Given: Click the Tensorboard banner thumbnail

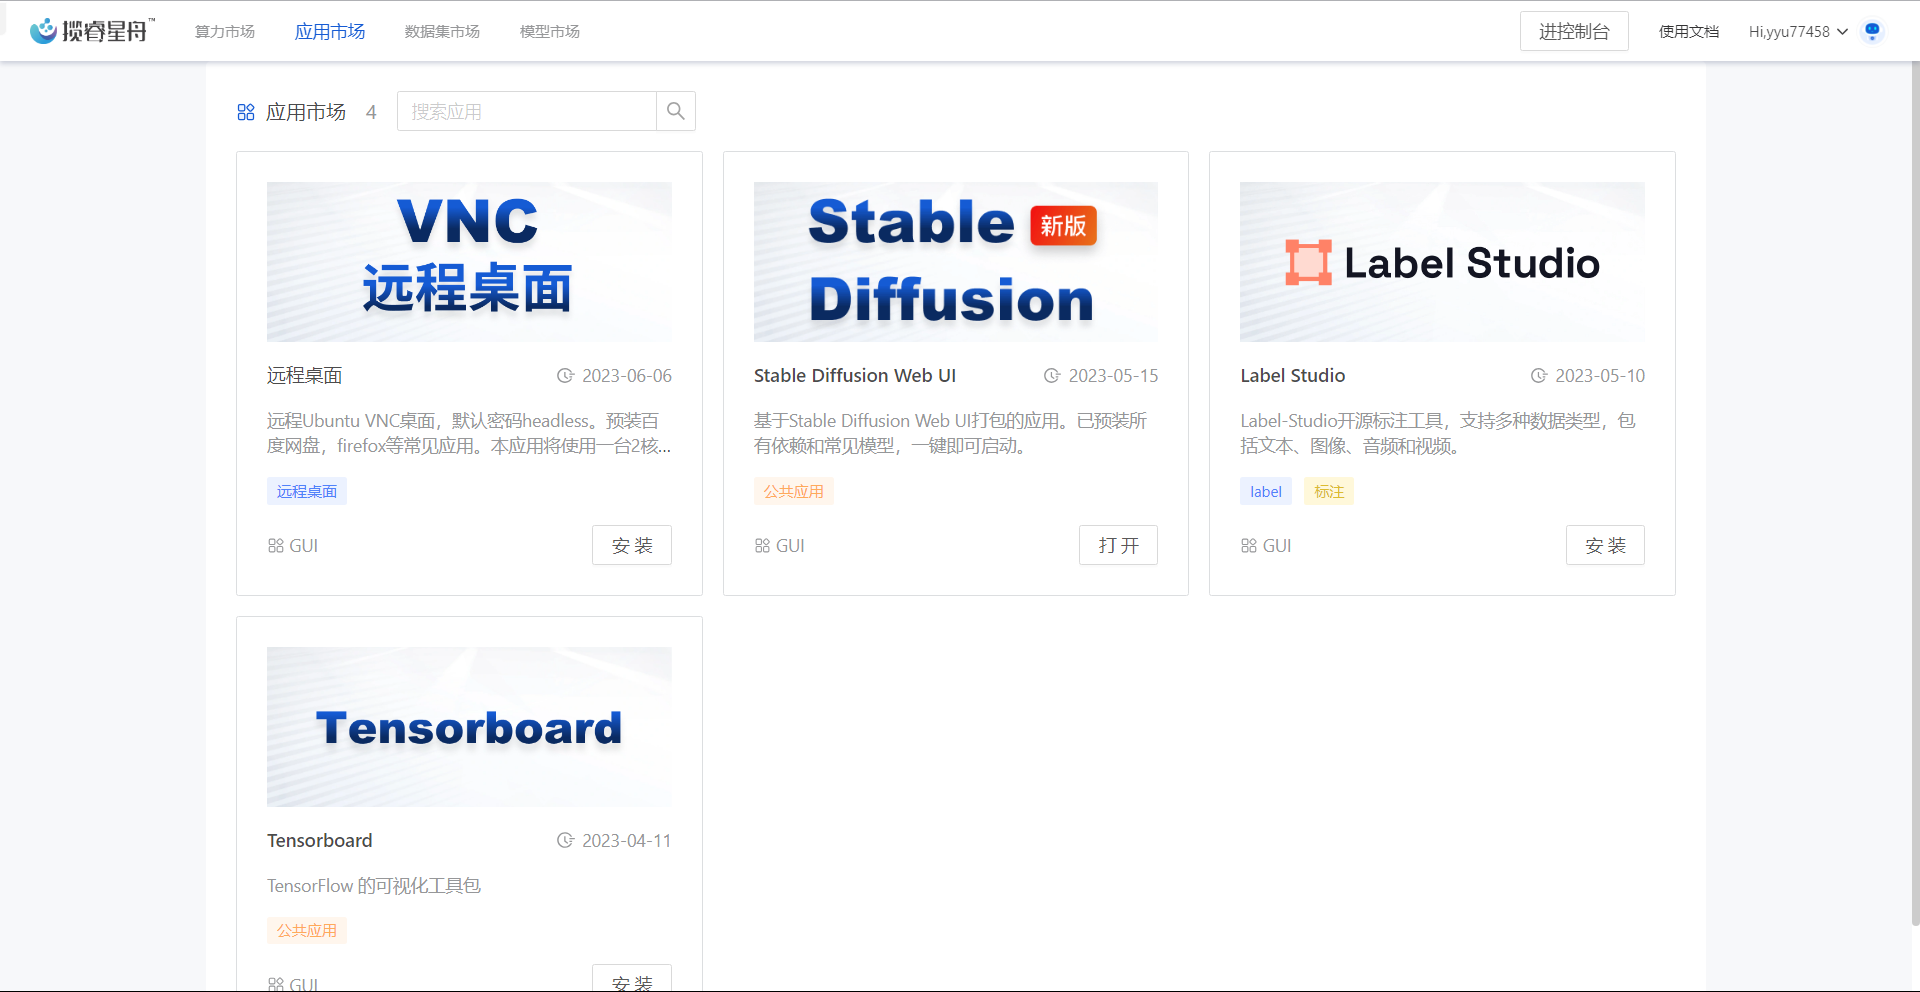Looking at the screenshot, I should coord(469,726).
